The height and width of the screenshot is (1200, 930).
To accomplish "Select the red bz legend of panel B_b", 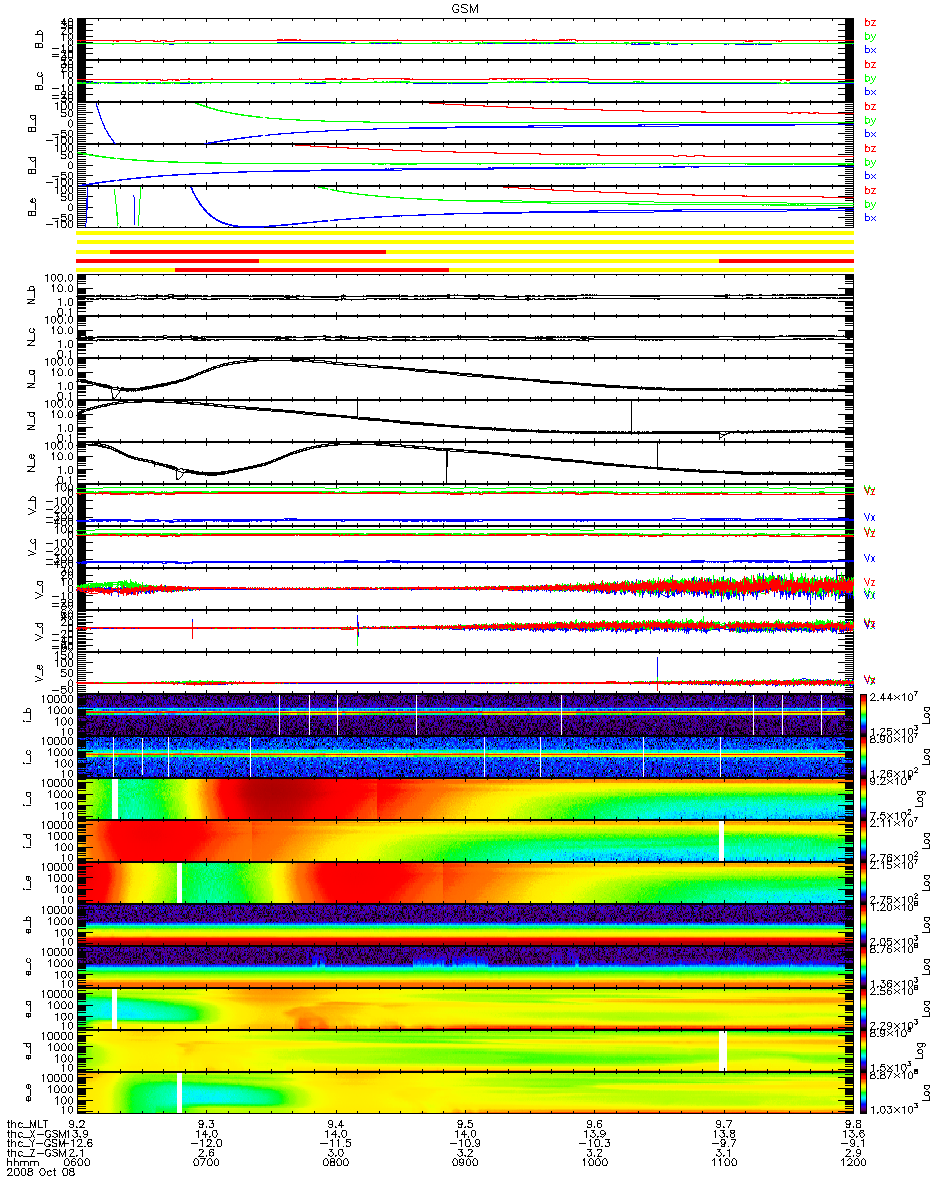I will (x=870, y=22).
